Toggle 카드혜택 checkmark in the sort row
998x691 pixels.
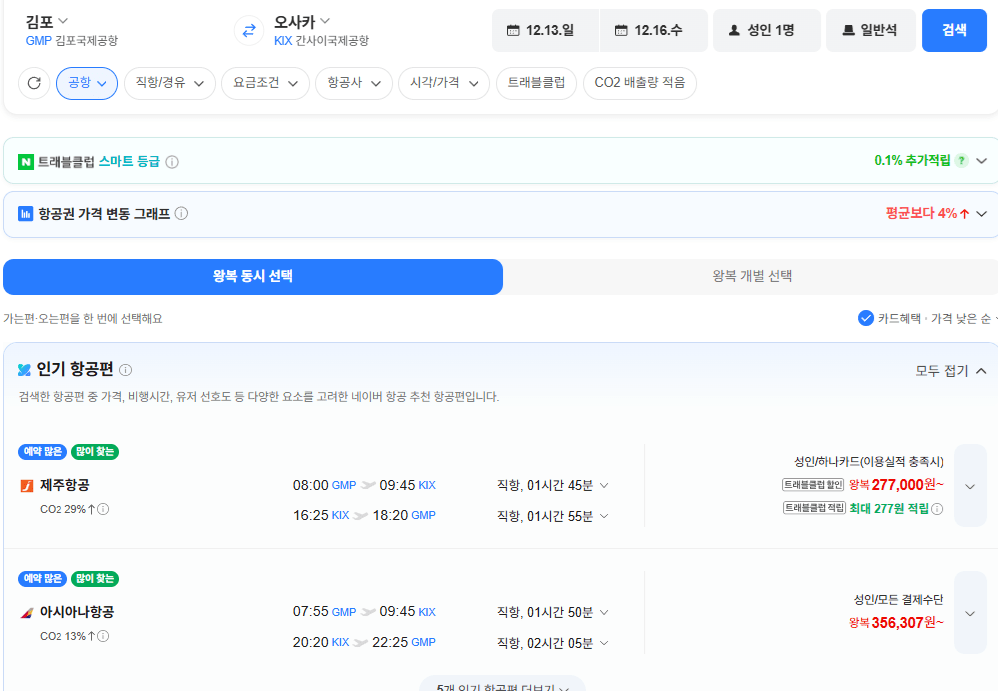click(x=866, y=318)
